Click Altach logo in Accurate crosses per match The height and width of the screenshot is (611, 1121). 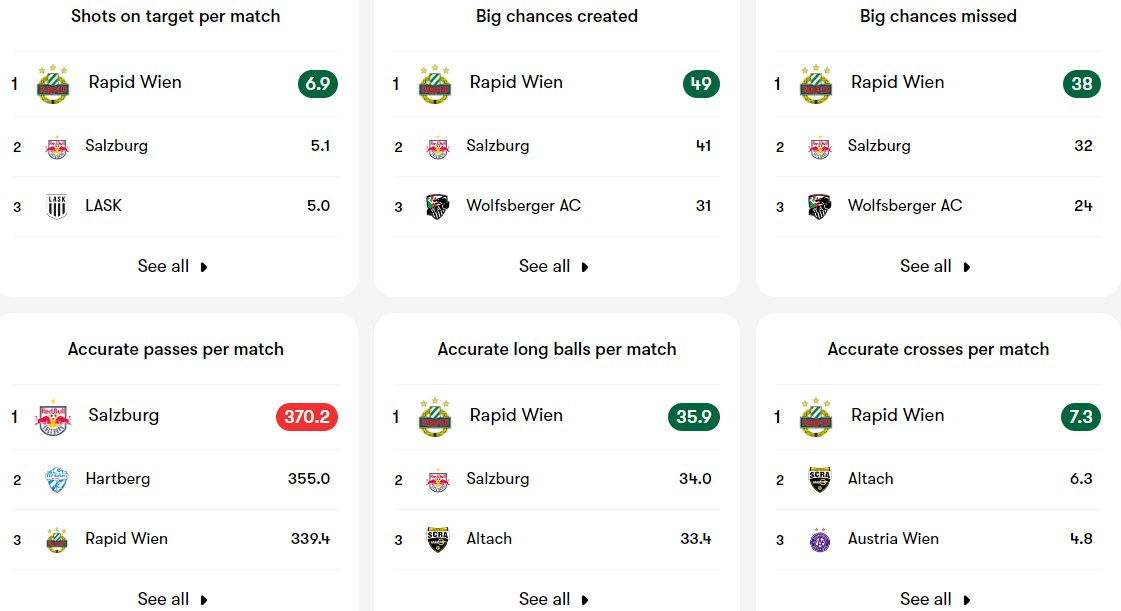tap(819, 480)
